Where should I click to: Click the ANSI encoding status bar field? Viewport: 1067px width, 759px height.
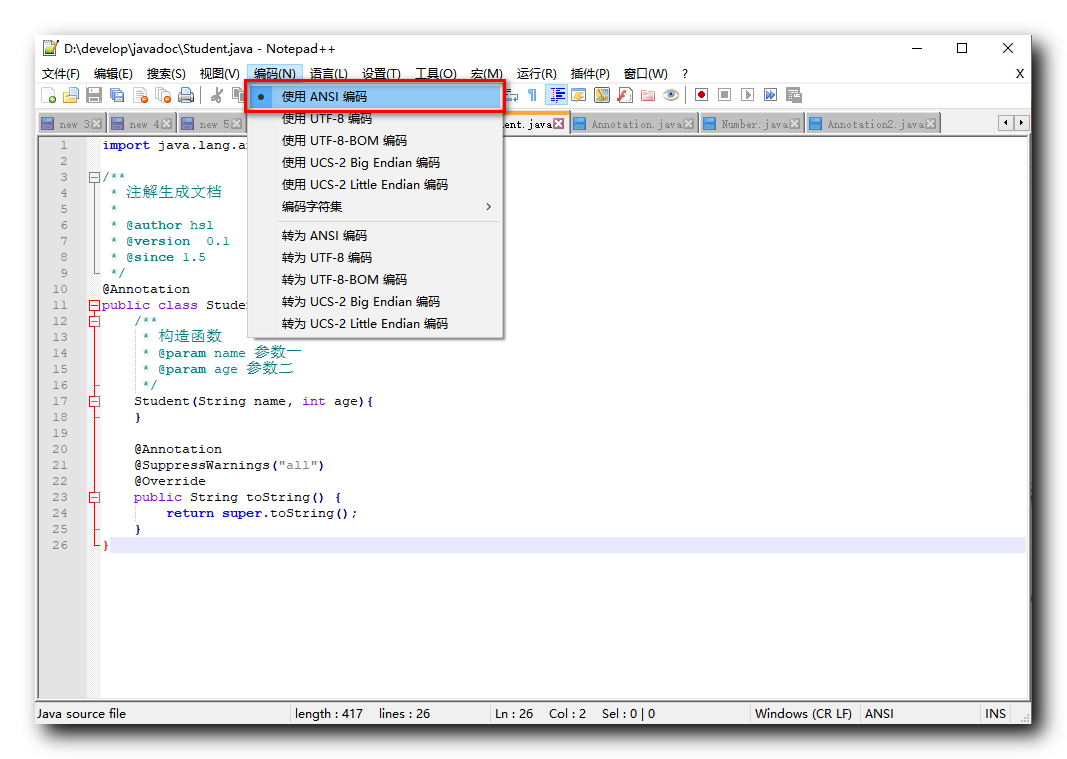pyautogui.click(x=919, y=713)
